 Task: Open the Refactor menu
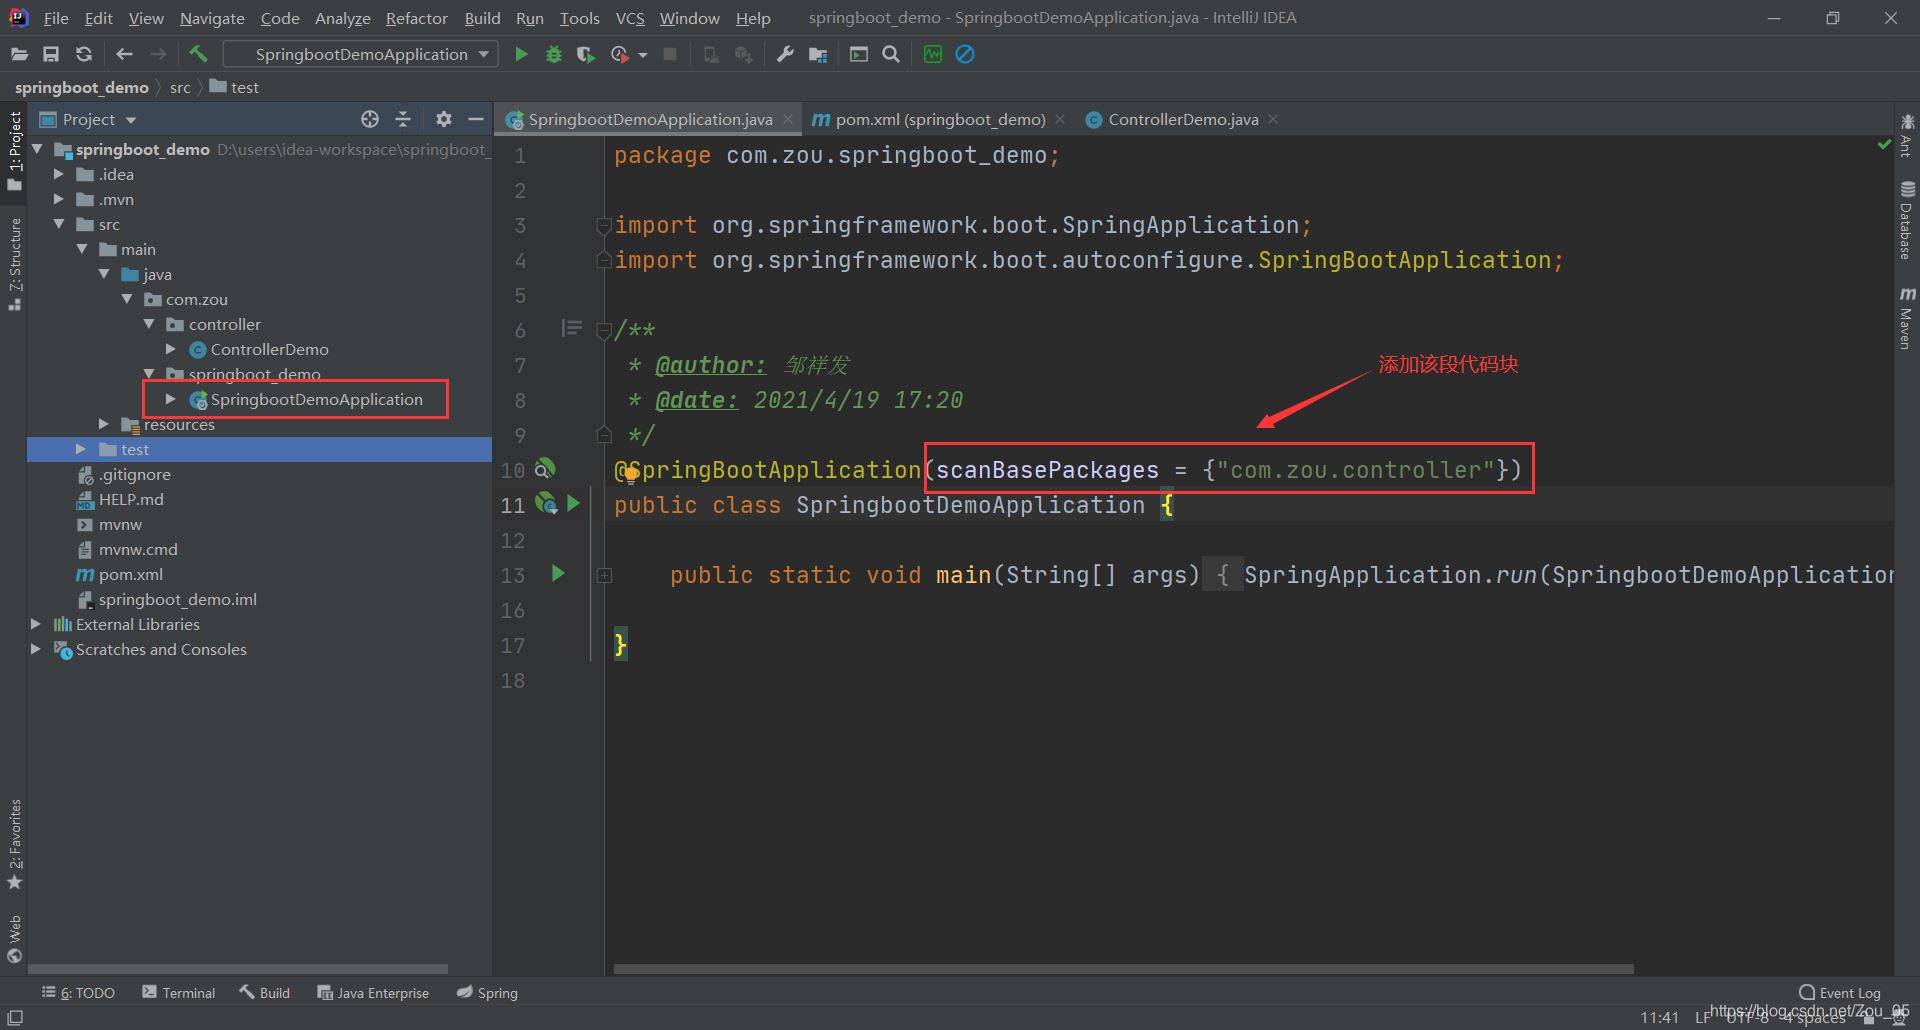click(x=416, y=18)
